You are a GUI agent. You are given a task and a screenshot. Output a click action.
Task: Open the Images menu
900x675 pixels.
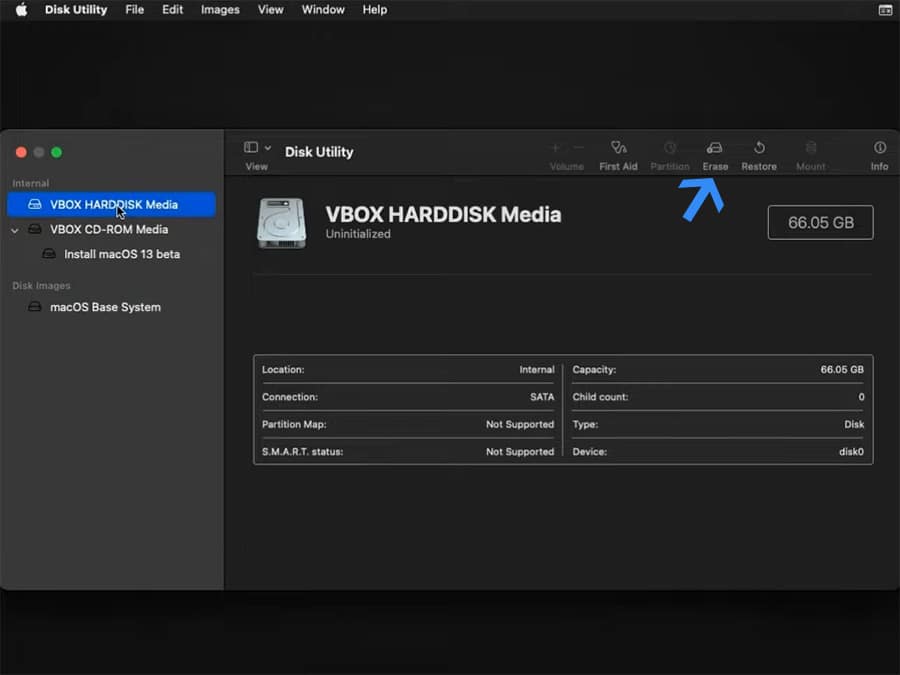(219, 10)
